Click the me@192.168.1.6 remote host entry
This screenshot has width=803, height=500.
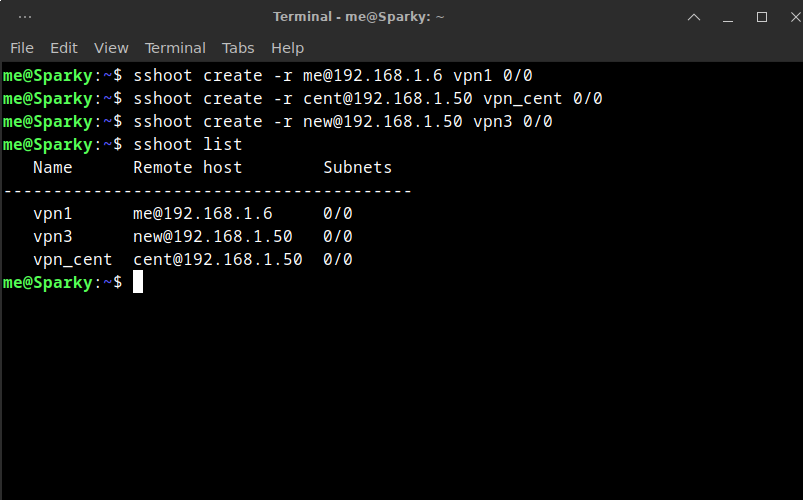(202, 214)
